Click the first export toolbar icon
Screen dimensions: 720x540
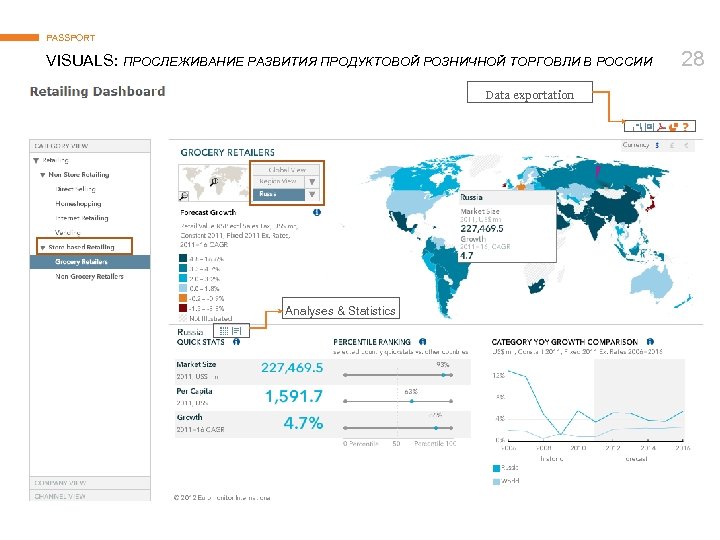638,126
